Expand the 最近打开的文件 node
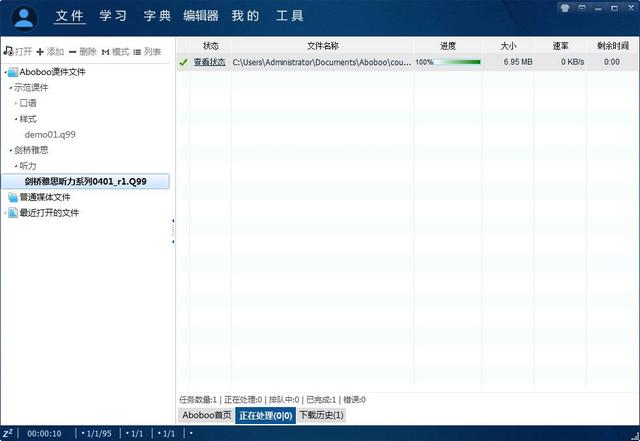This screenshot has width=640, height=441. click(4, 213)
